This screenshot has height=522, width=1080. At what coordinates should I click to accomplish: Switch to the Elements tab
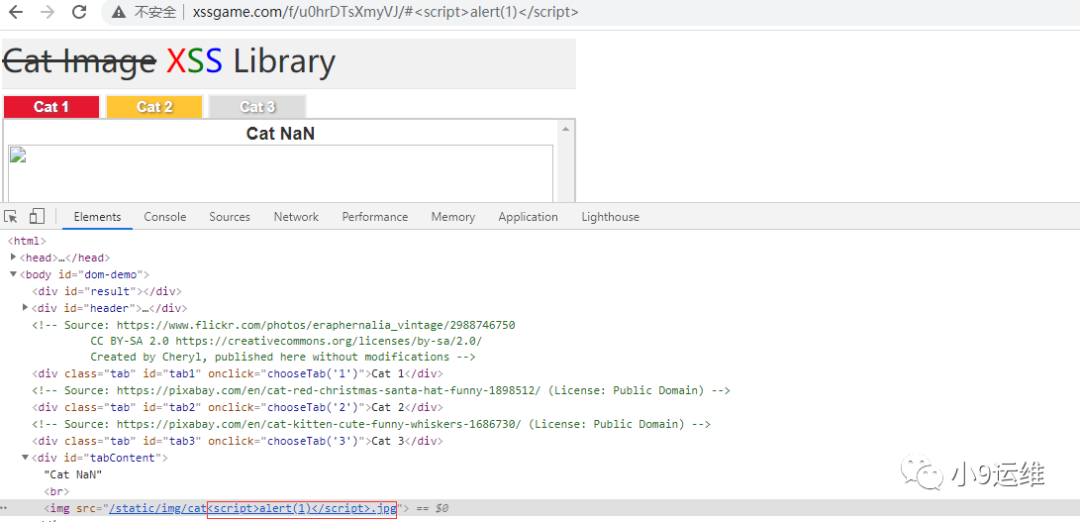tap(97, 217)
